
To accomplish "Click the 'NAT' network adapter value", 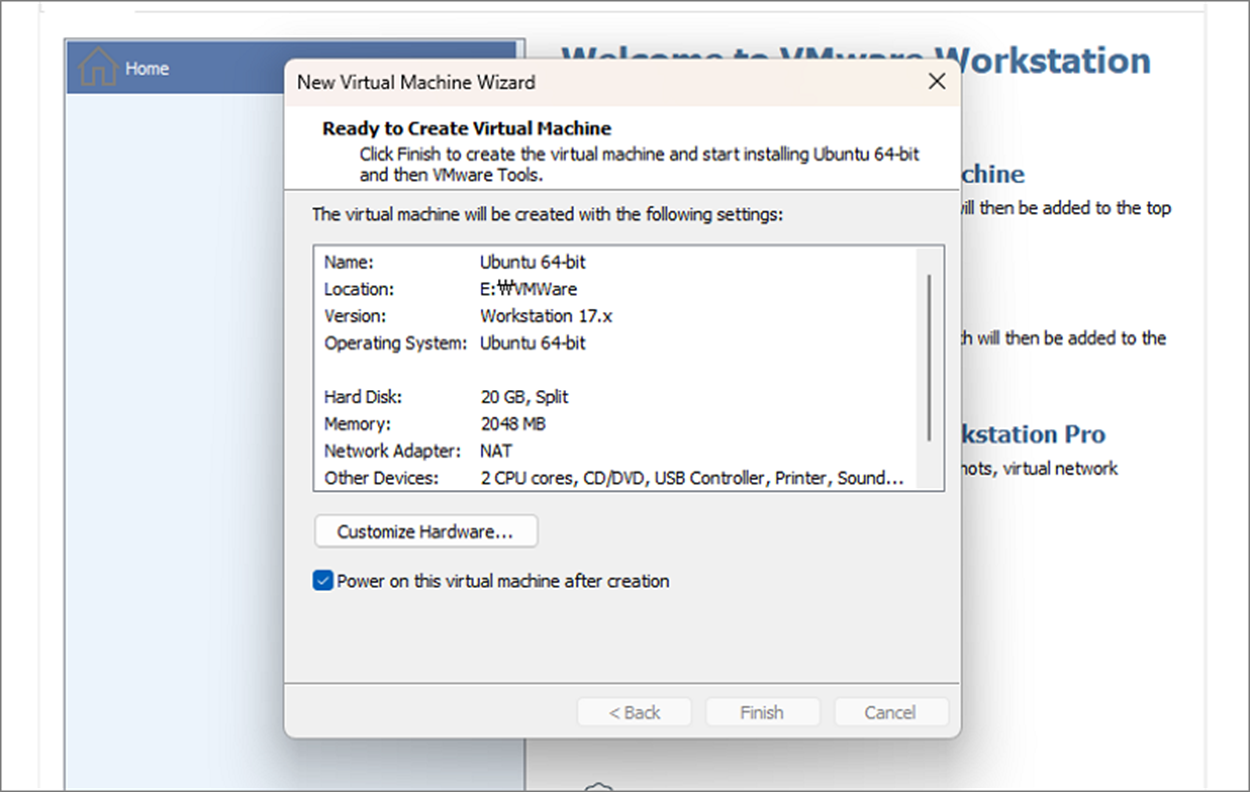I will pos(496,451).
